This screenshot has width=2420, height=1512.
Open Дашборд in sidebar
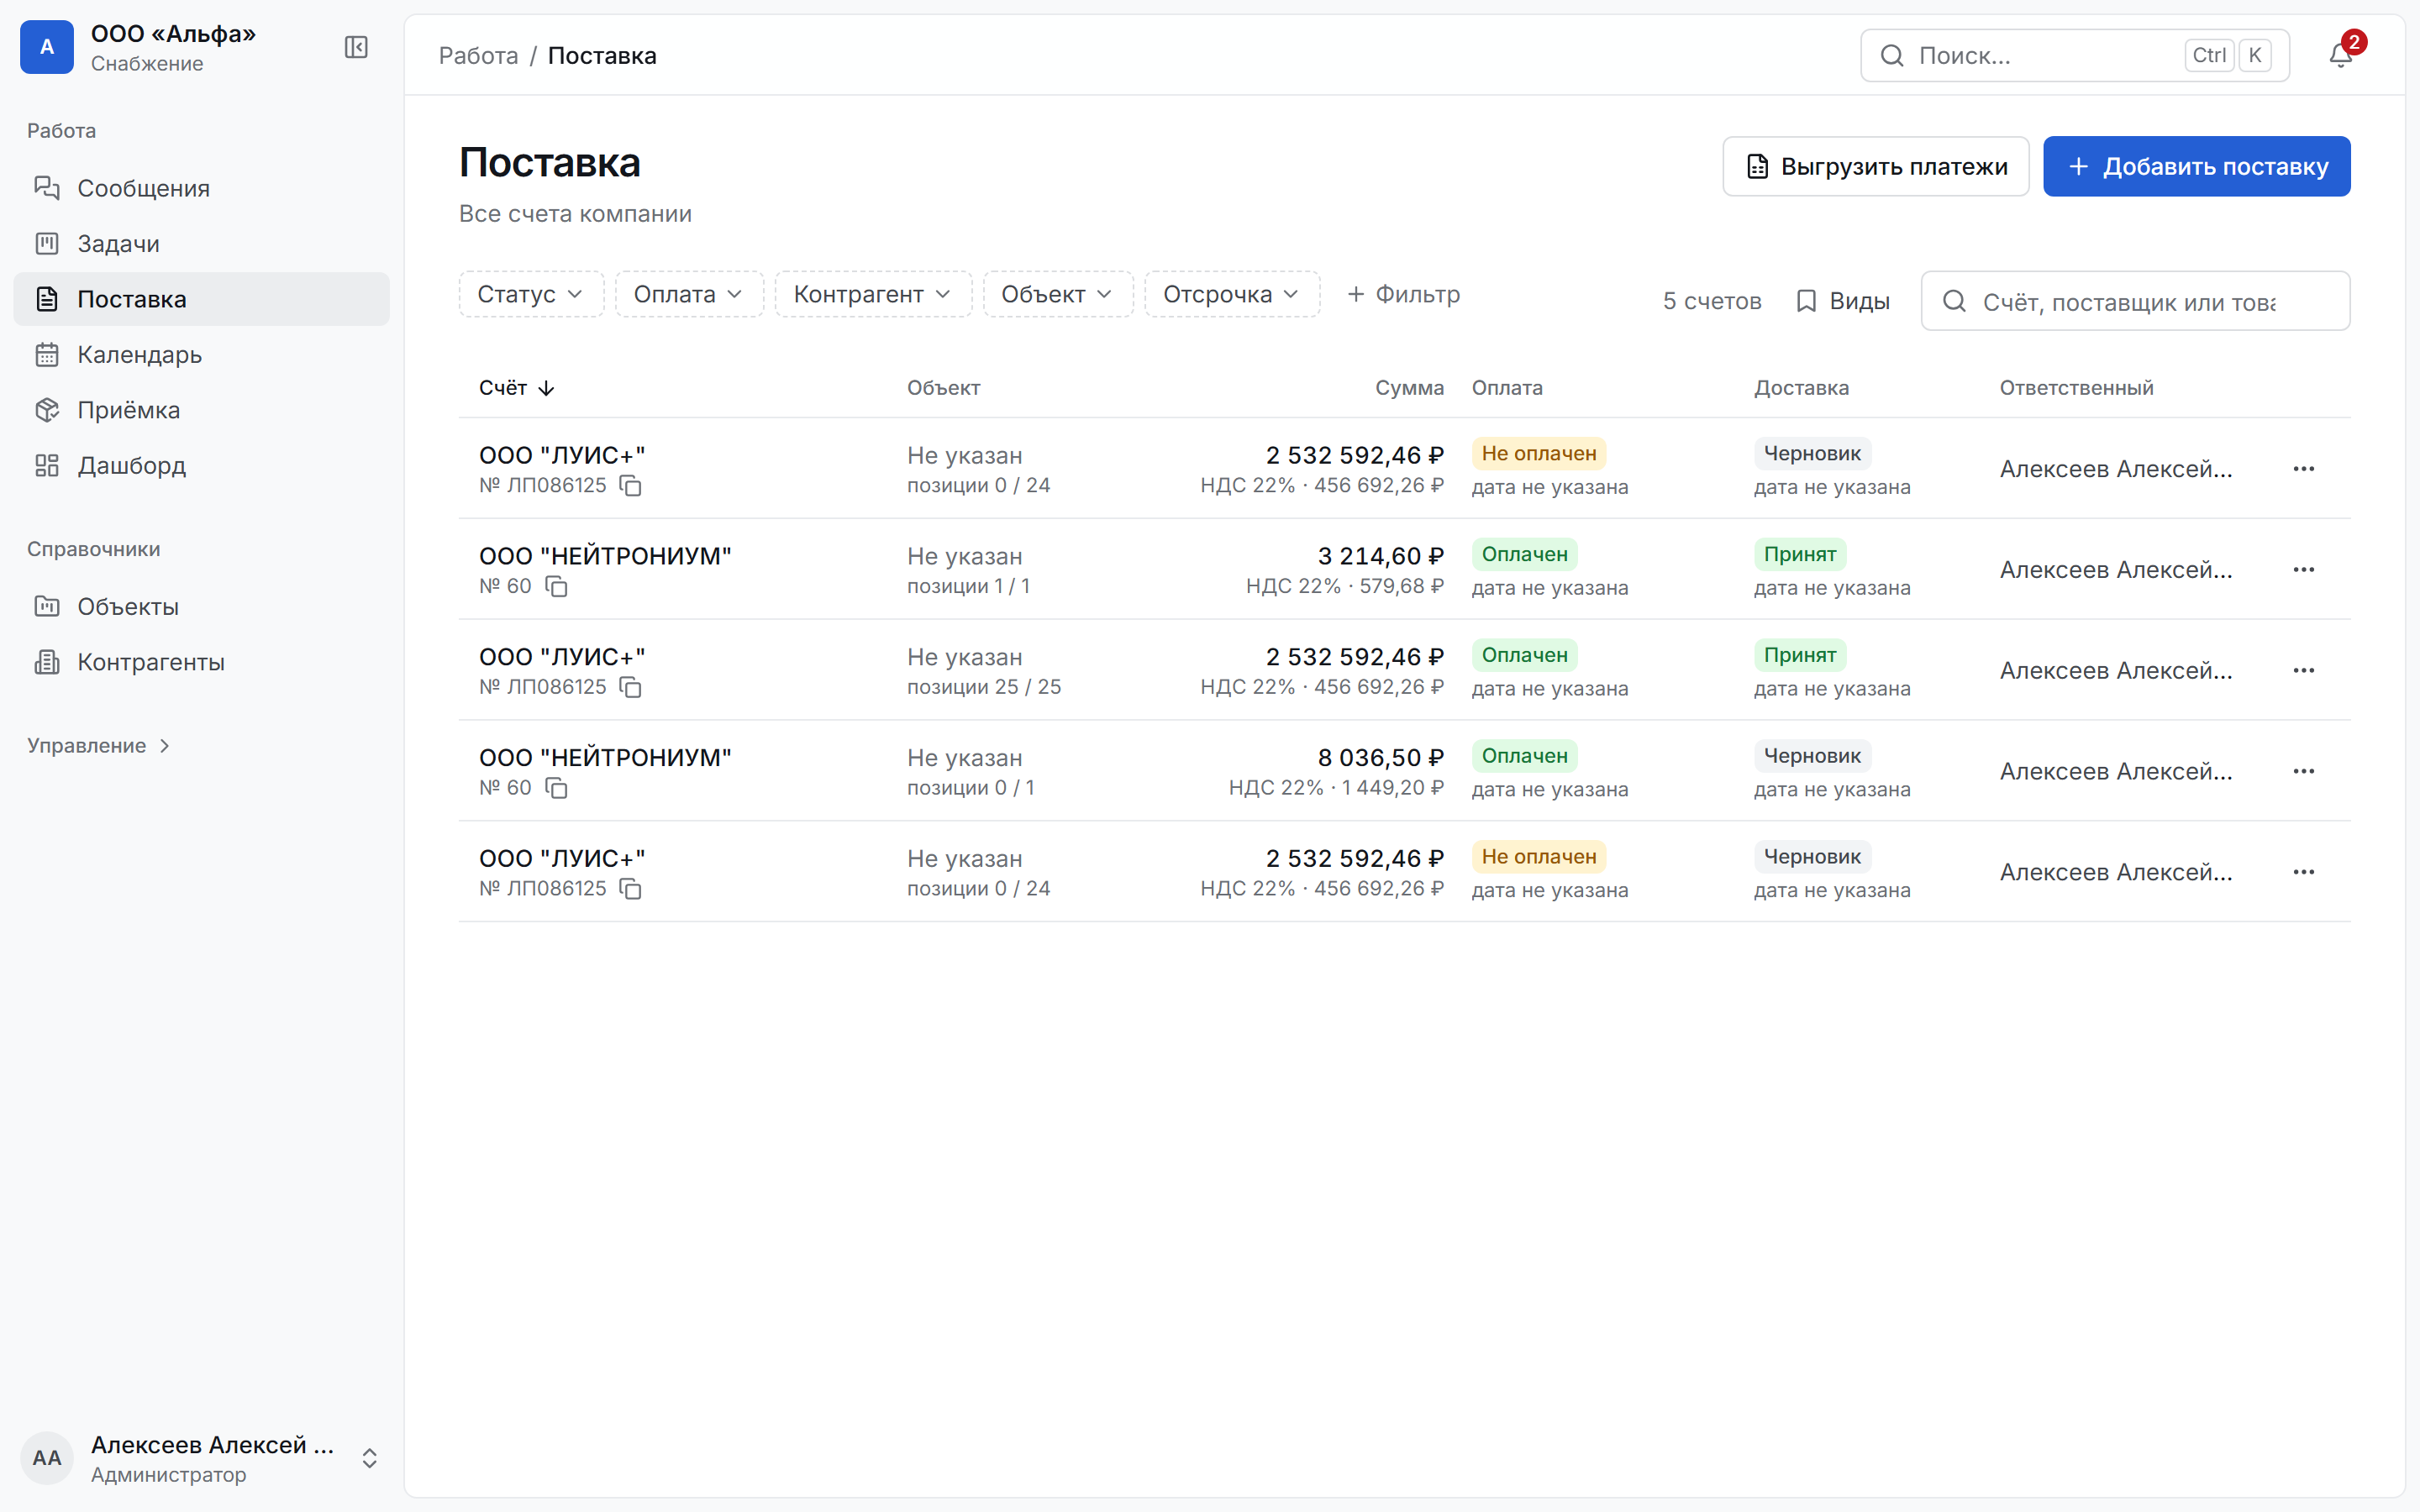point(201,466)
